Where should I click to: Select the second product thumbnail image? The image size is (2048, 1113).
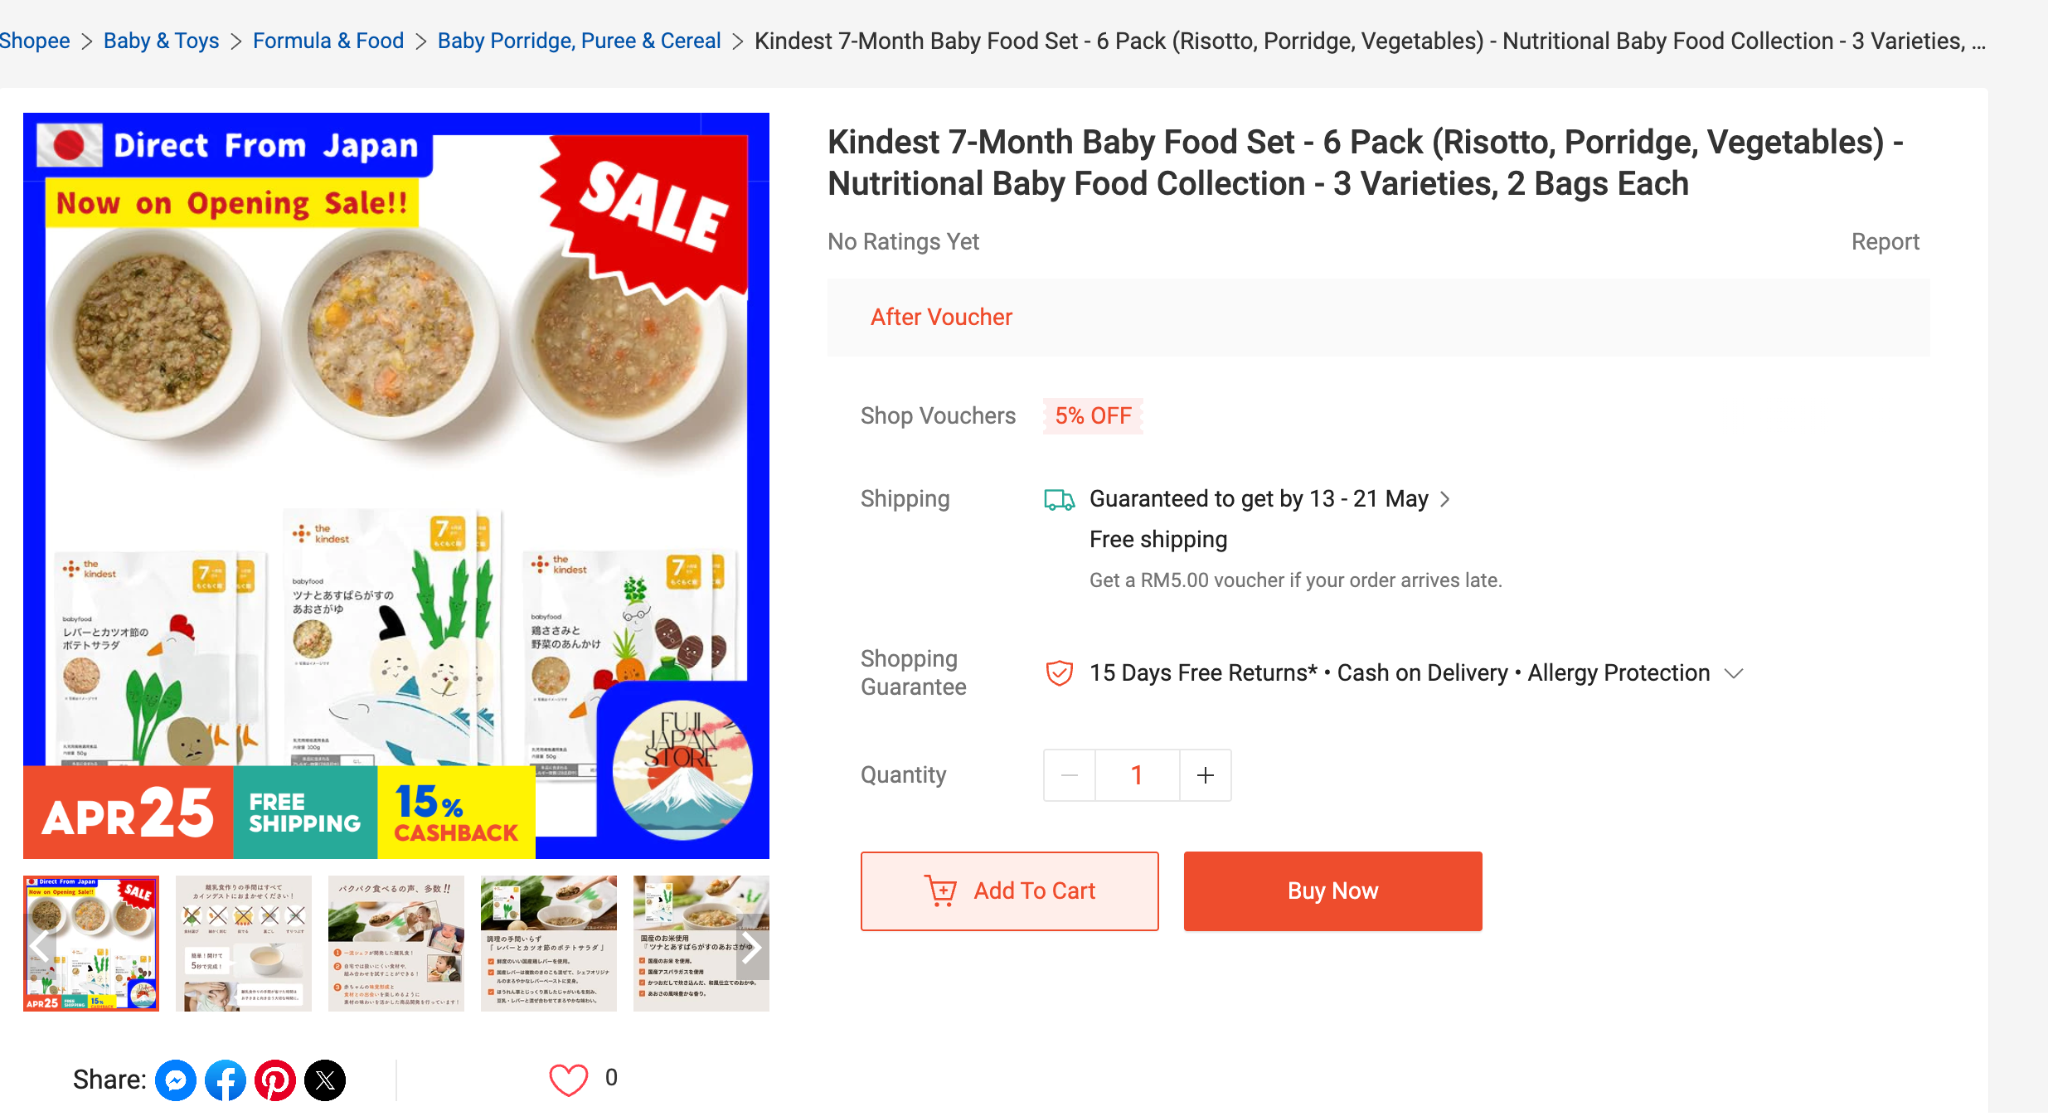tap(244, 943)
